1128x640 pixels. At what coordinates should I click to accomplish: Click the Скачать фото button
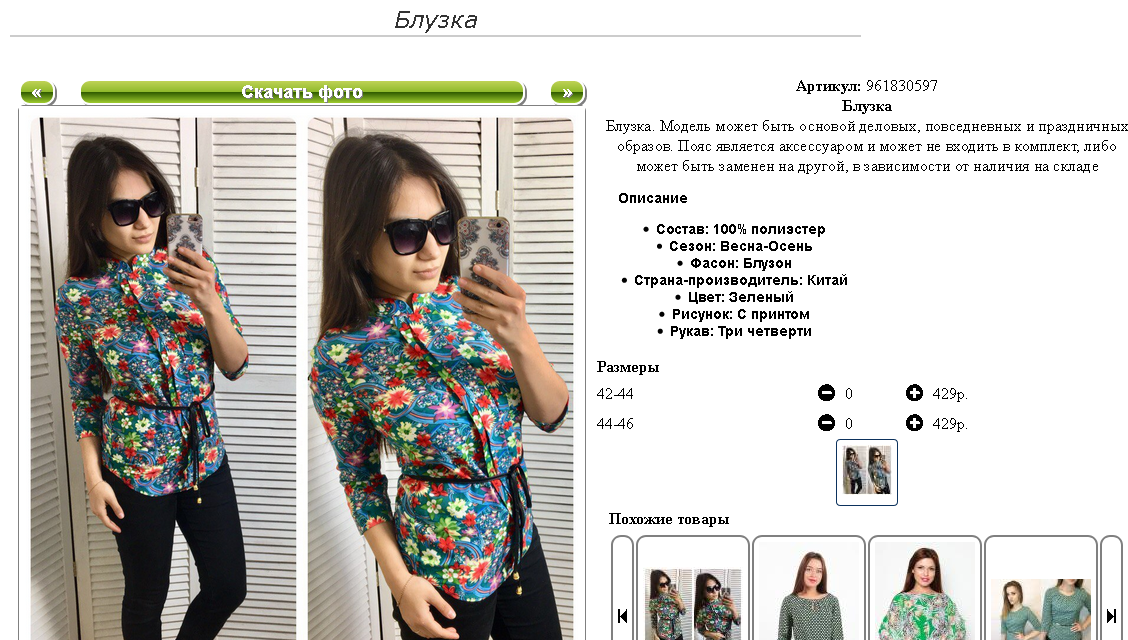(x=302, y=92)
